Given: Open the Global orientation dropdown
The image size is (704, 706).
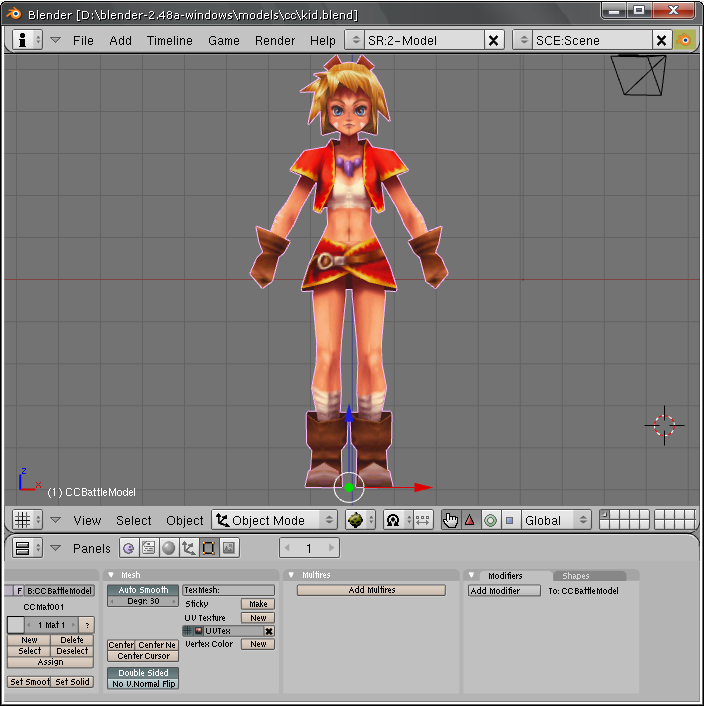Looking at the screenshot, I should coord(556,520).
